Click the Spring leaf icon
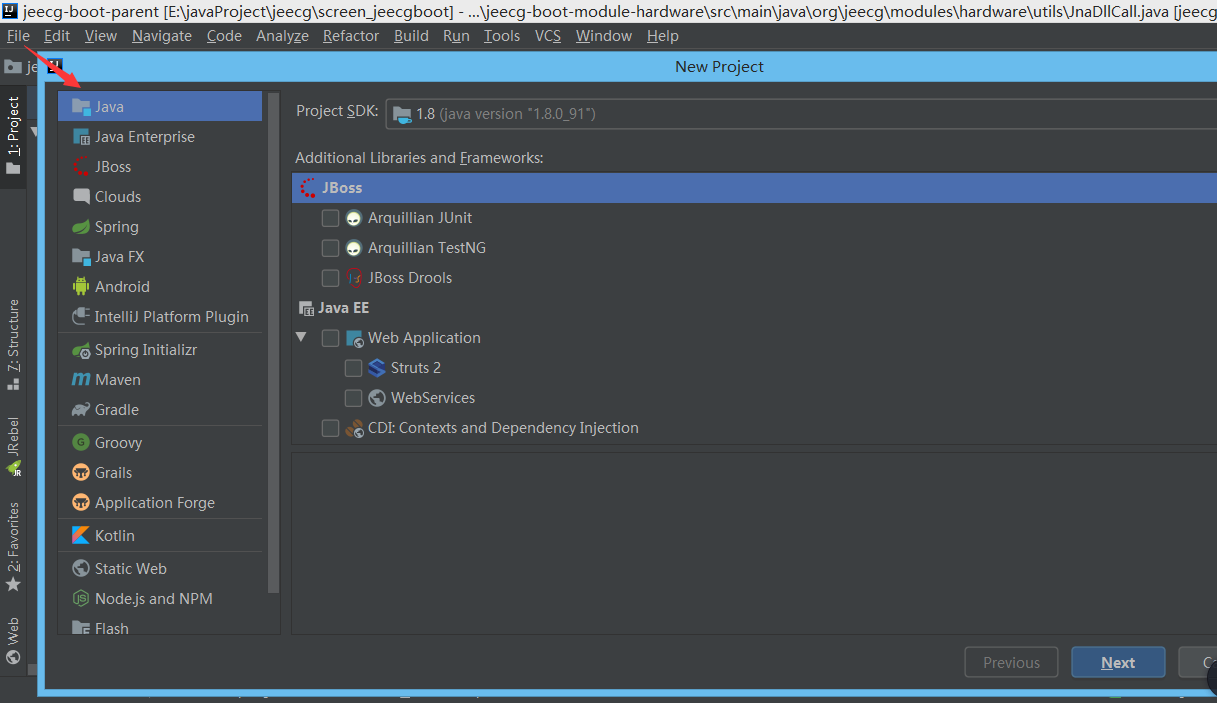The width and height of the screenshot is (1217, 703). [81, 226]
